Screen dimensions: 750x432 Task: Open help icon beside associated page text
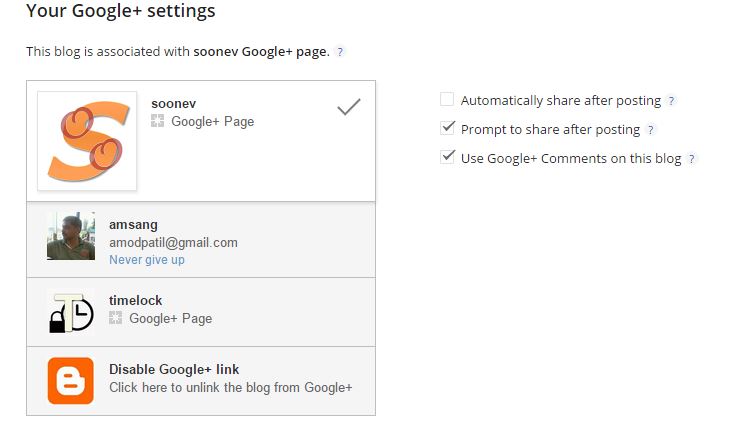coord(340,52)
